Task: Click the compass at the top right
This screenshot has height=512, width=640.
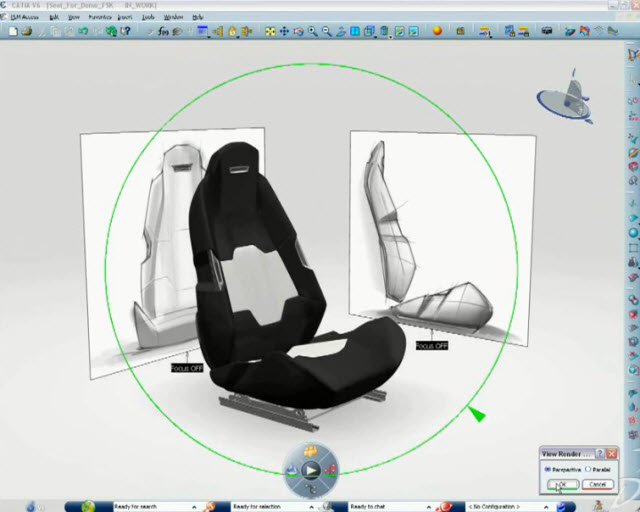Action: coord(565,96)
